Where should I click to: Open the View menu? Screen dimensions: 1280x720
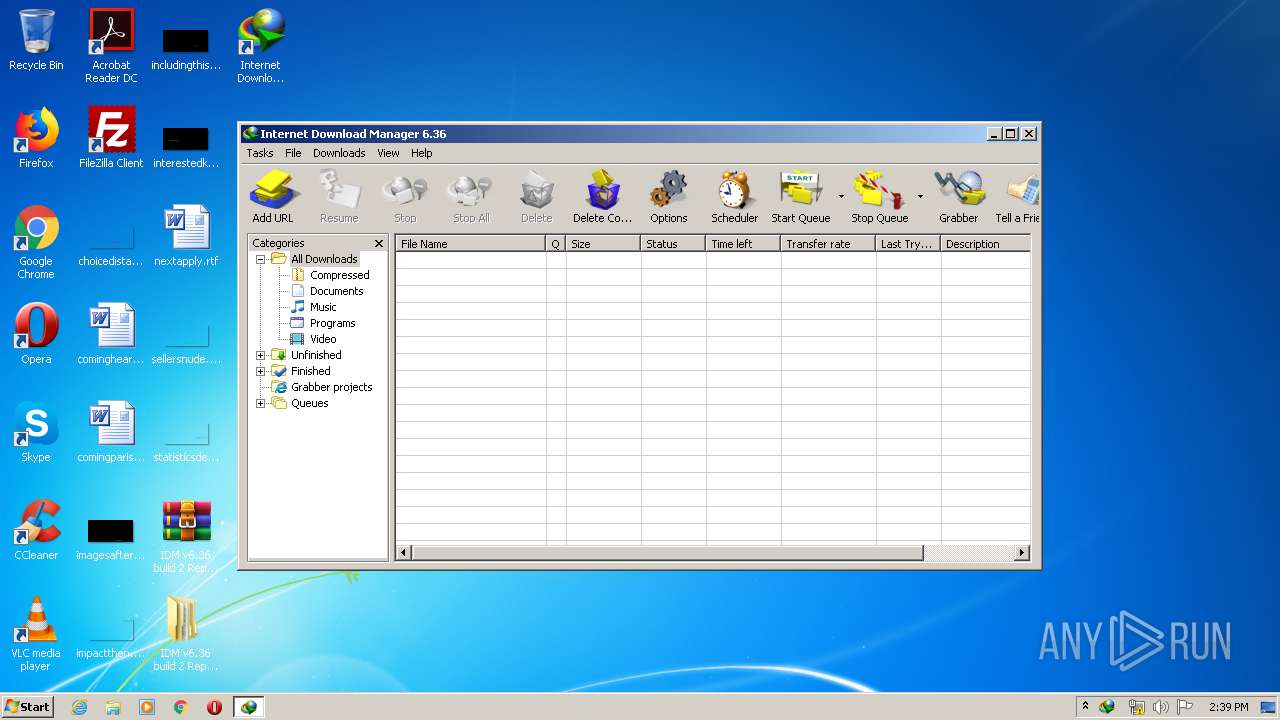pos(388,153)
